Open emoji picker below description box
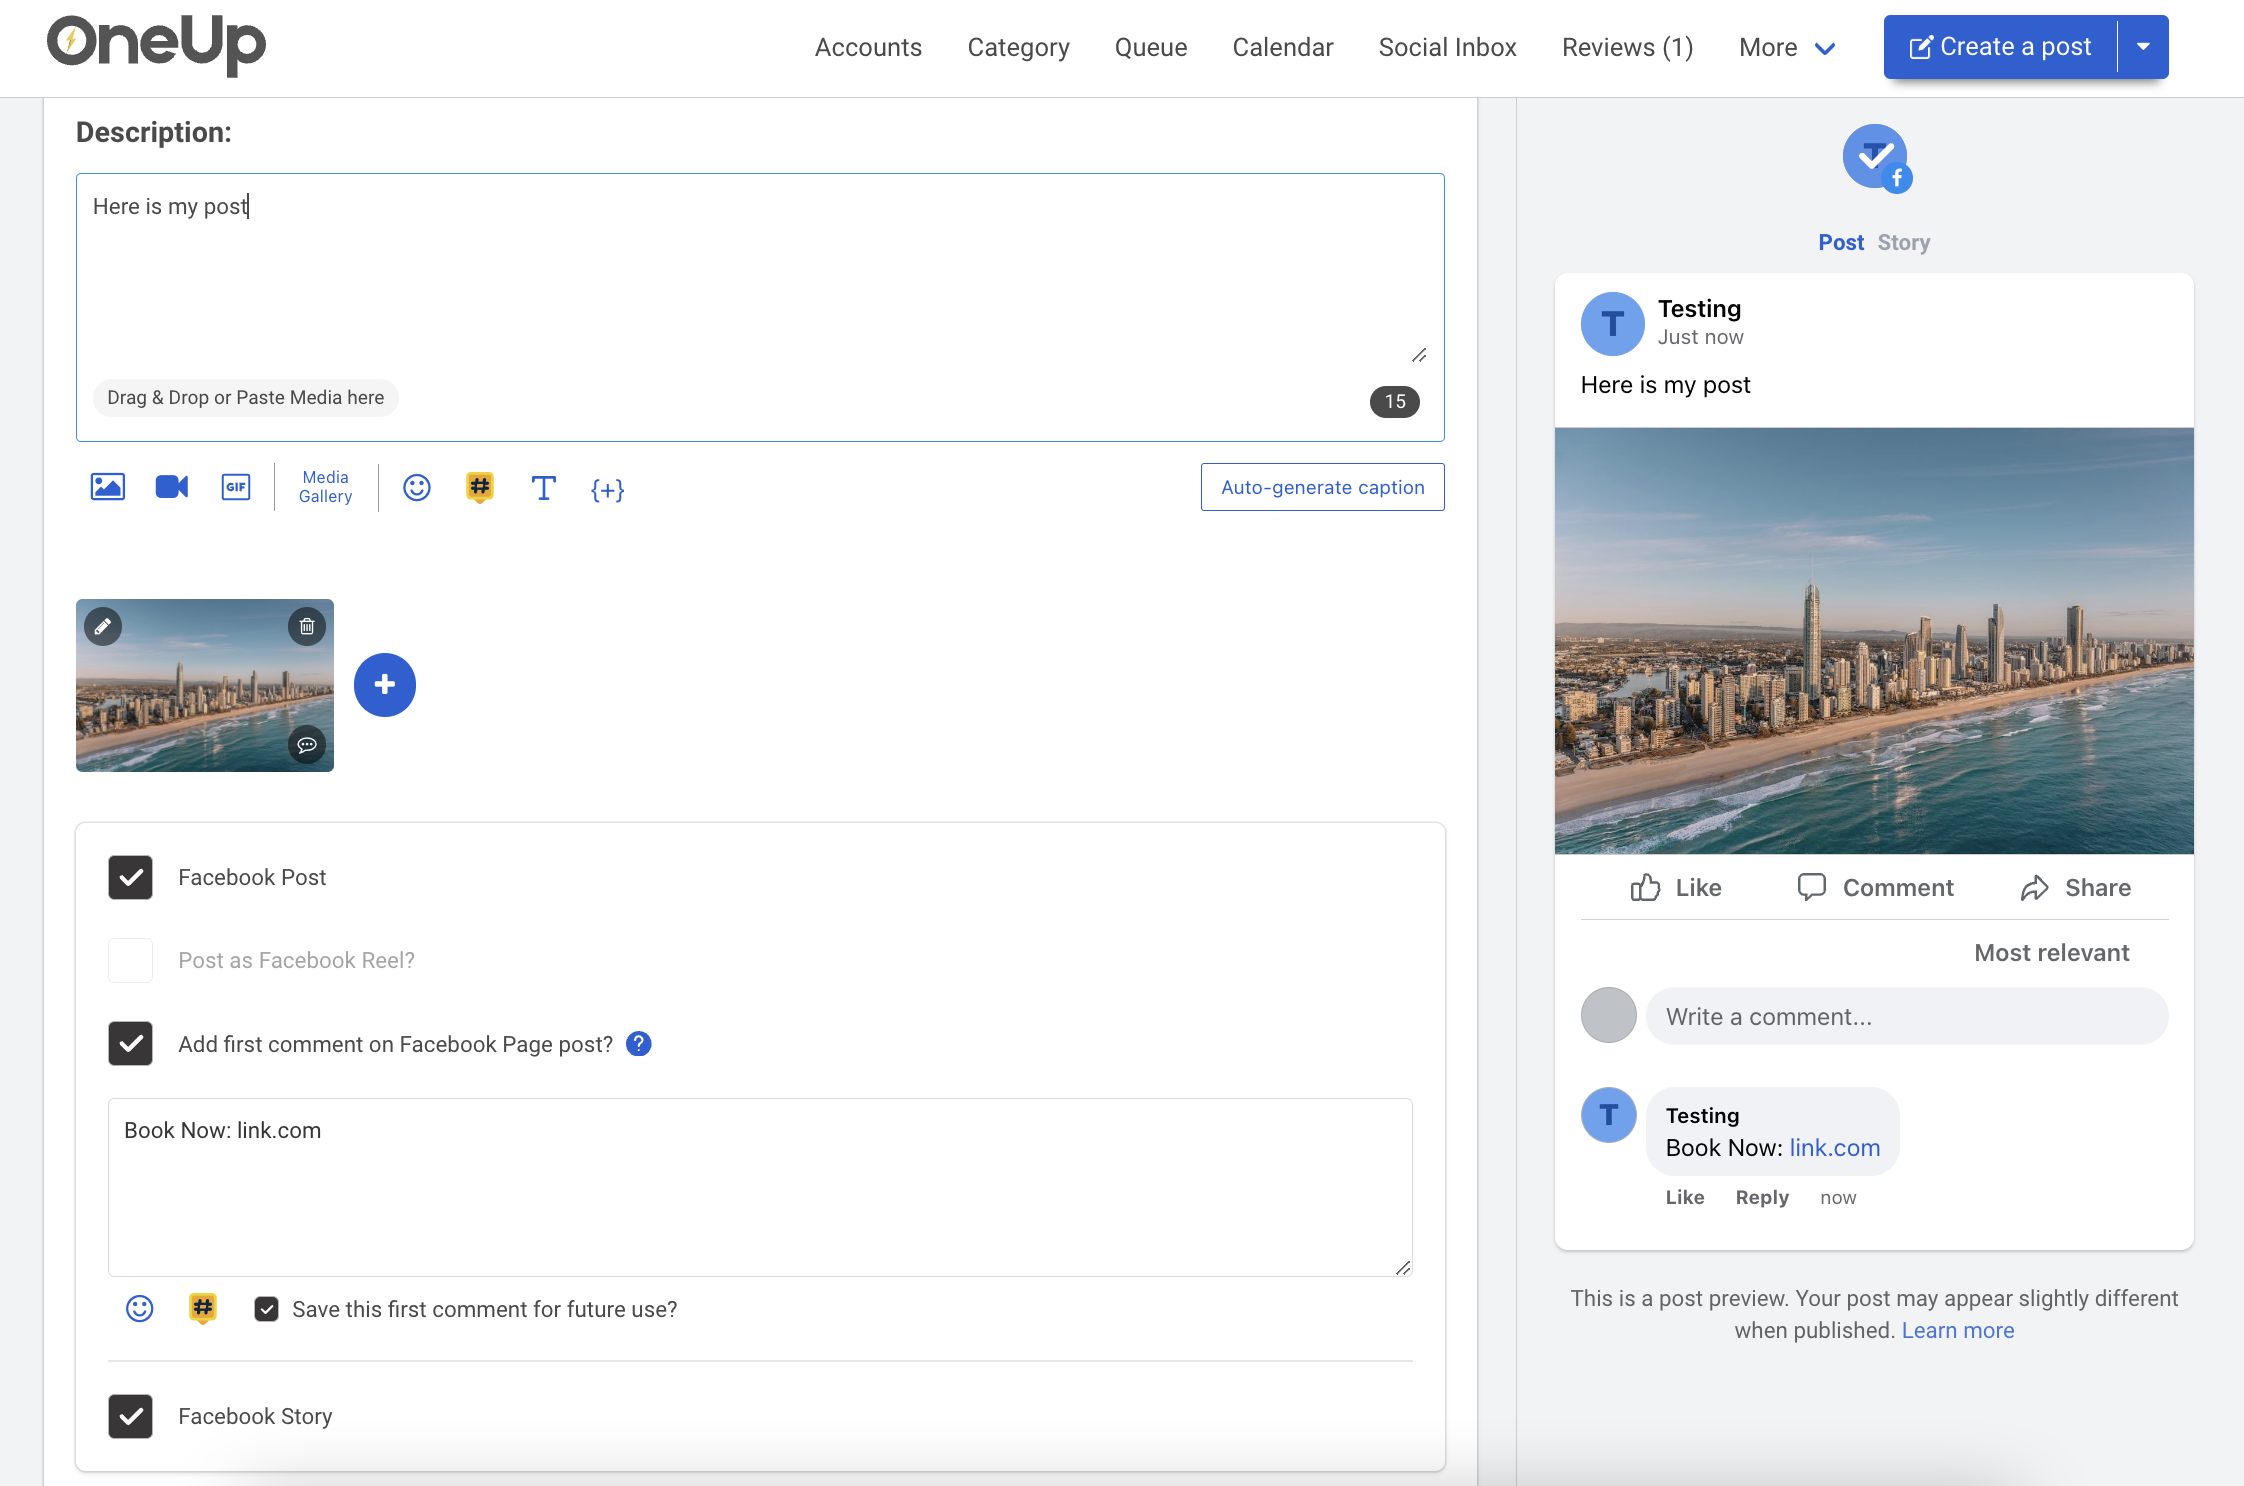The width and height of the screenshot is (2244, 1486). point(417,488)
